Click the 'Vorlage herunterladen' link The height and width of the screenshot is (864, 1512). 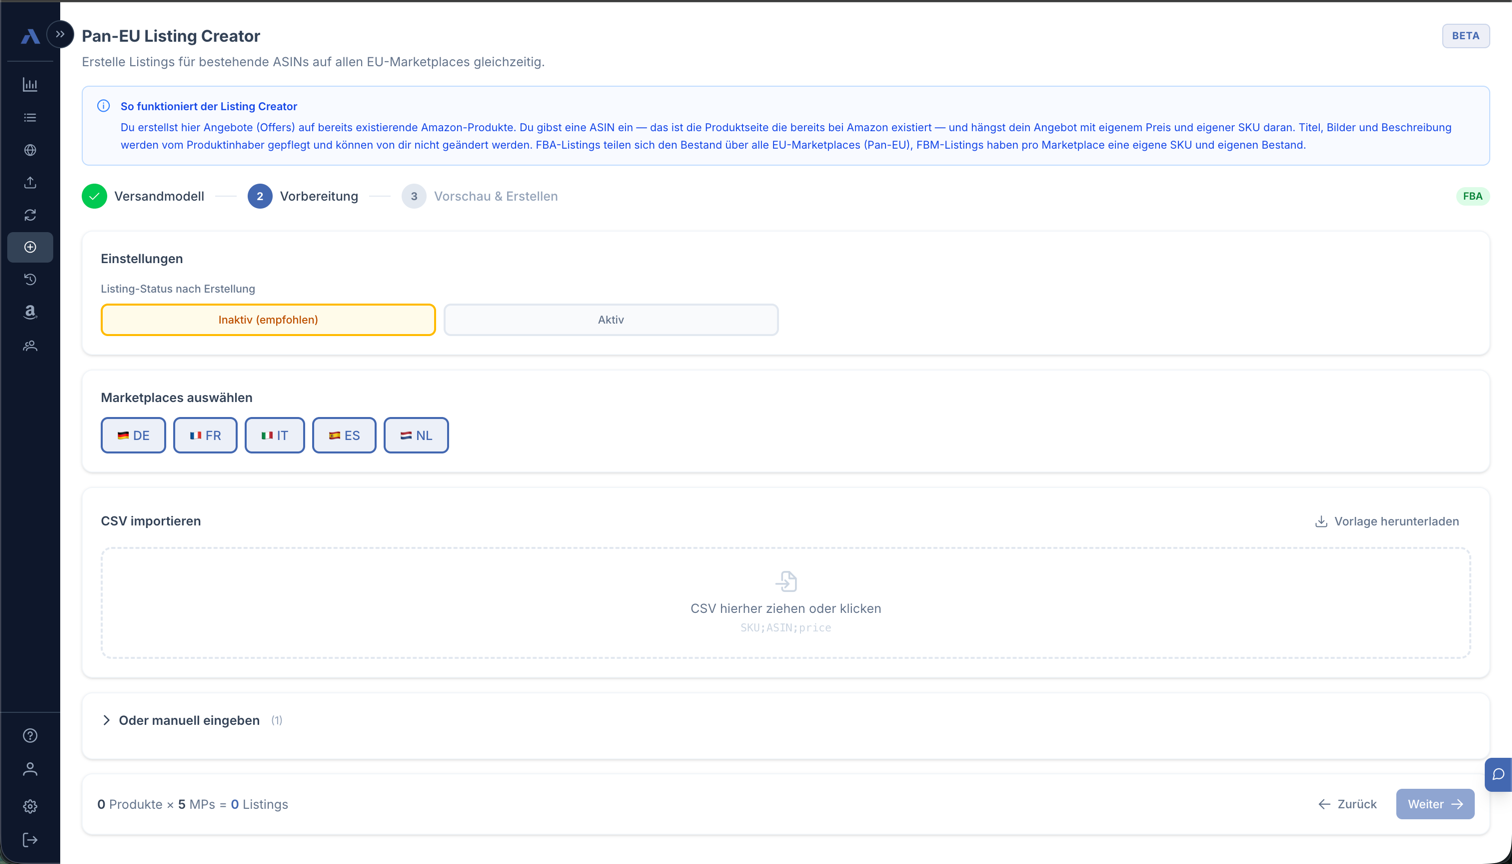1387,521
